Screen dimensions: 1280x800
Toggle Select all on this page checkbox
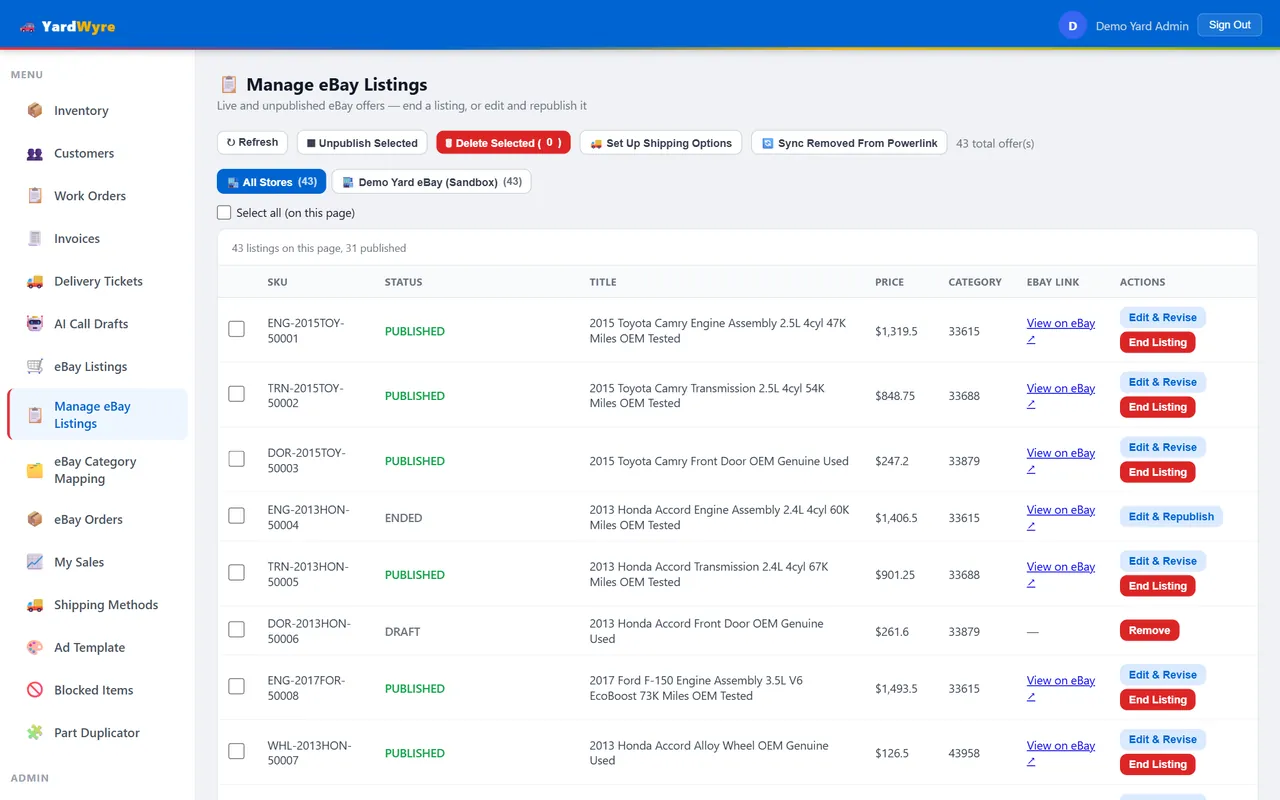pos(224,213)
